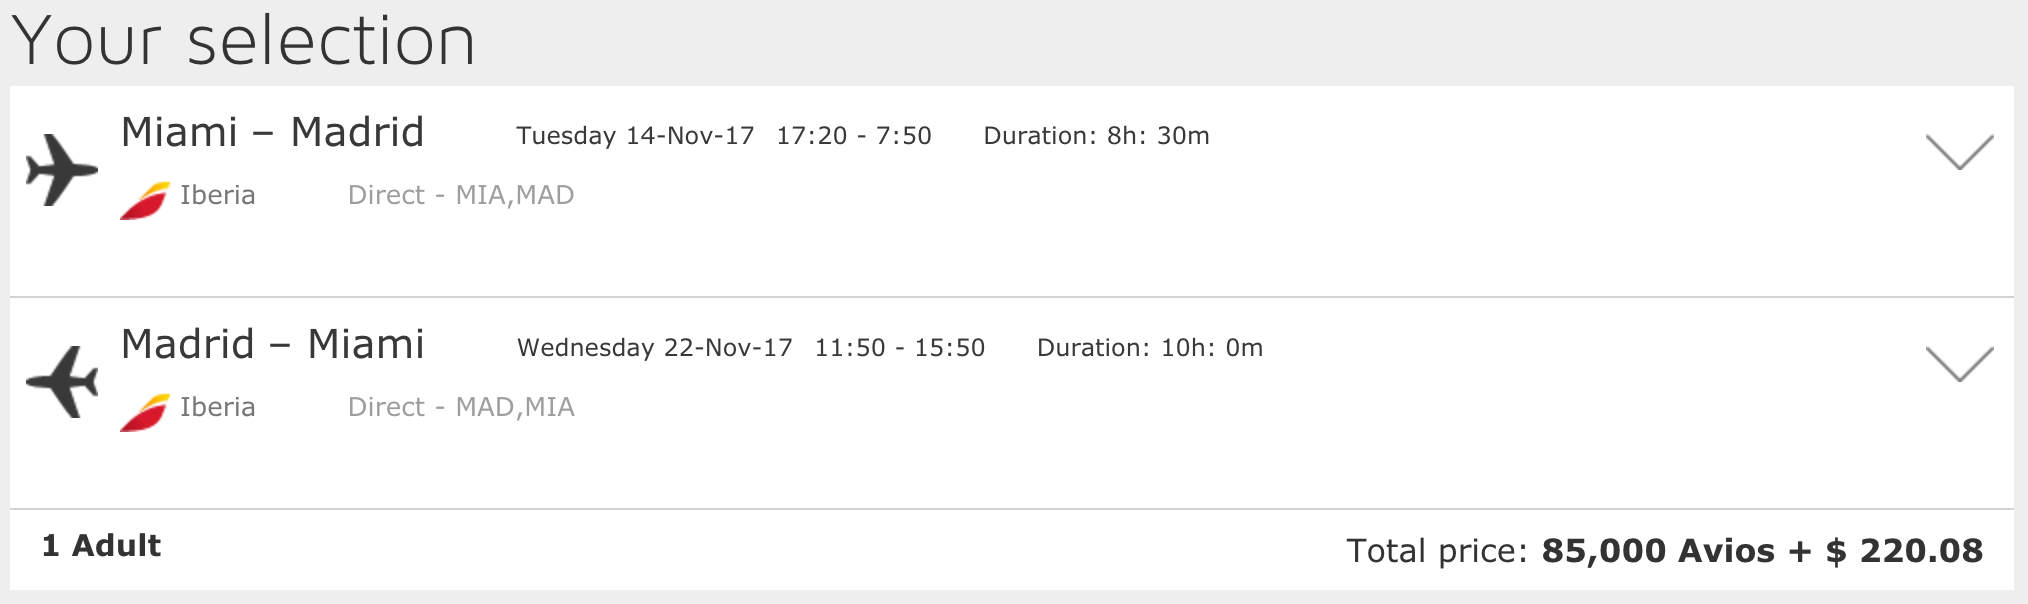Click the Duration 10h 0m text
Image resolution: width=2028 pixels, height=604 pixels.
(1150, 348)
